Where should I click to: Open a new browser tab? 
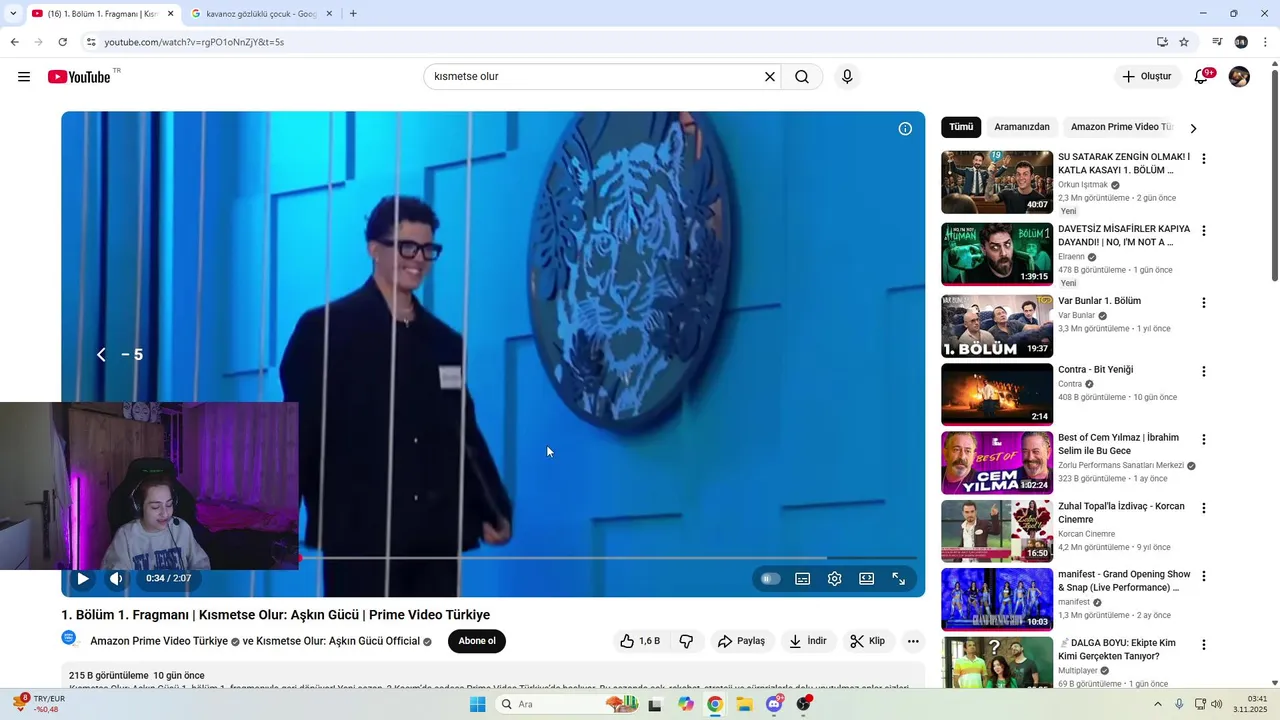click(353, 14)
